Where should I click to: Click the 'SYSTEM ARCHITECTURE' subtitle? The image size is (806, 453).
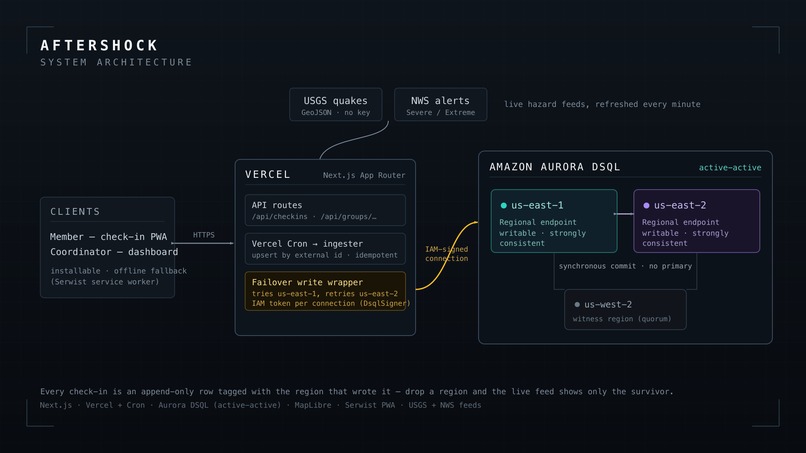116,62
